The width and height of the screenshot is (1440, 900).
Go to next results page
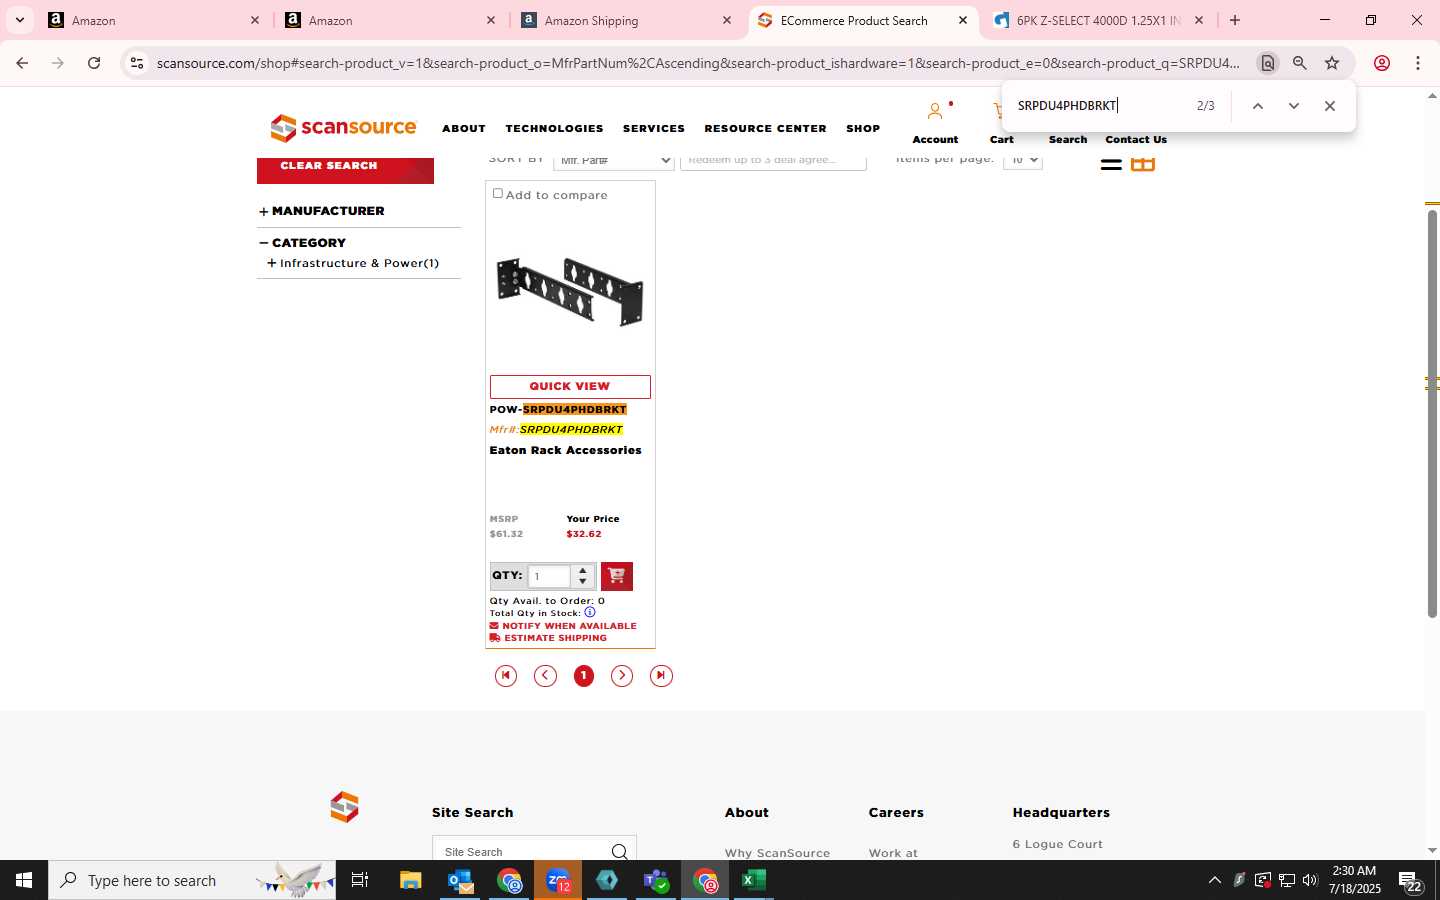click(x=622, y=676)
